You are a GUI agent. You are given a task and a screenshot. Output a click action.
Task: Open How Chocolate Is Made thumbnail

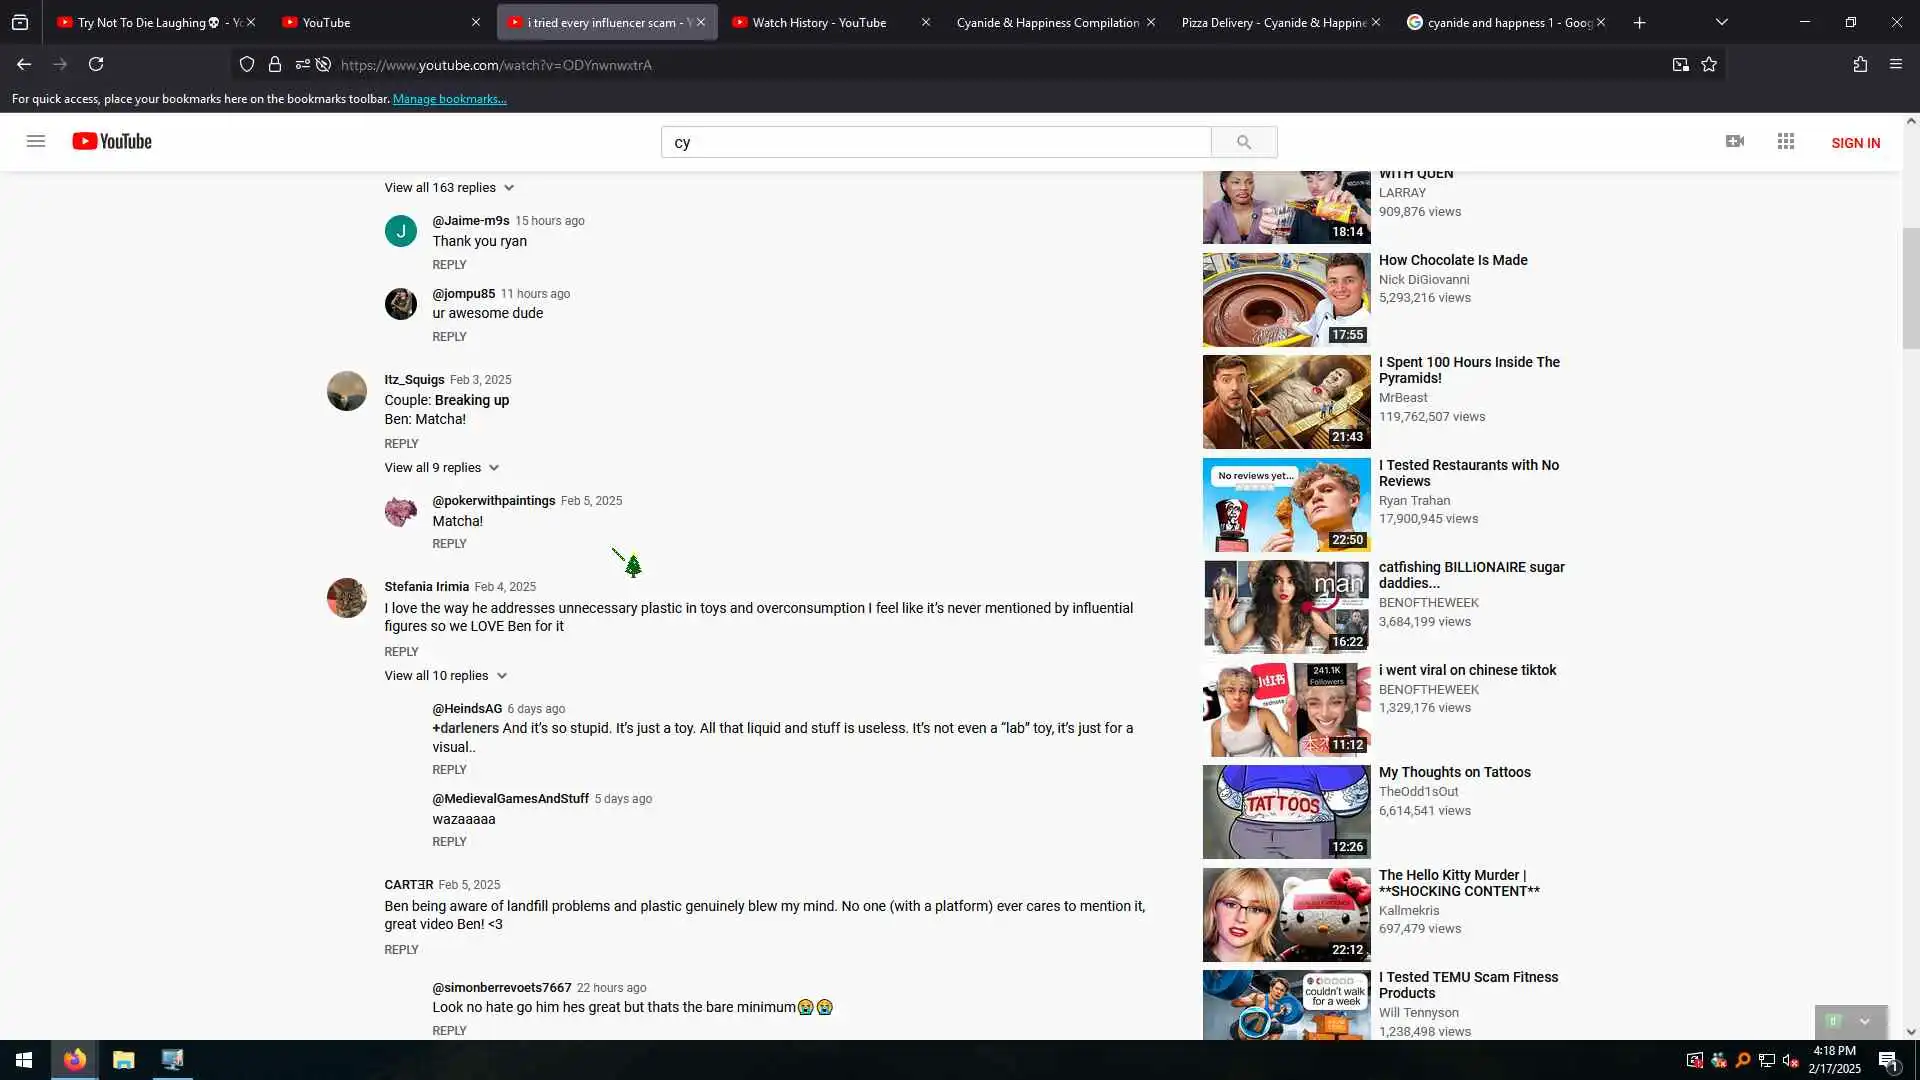(1286, 300)
